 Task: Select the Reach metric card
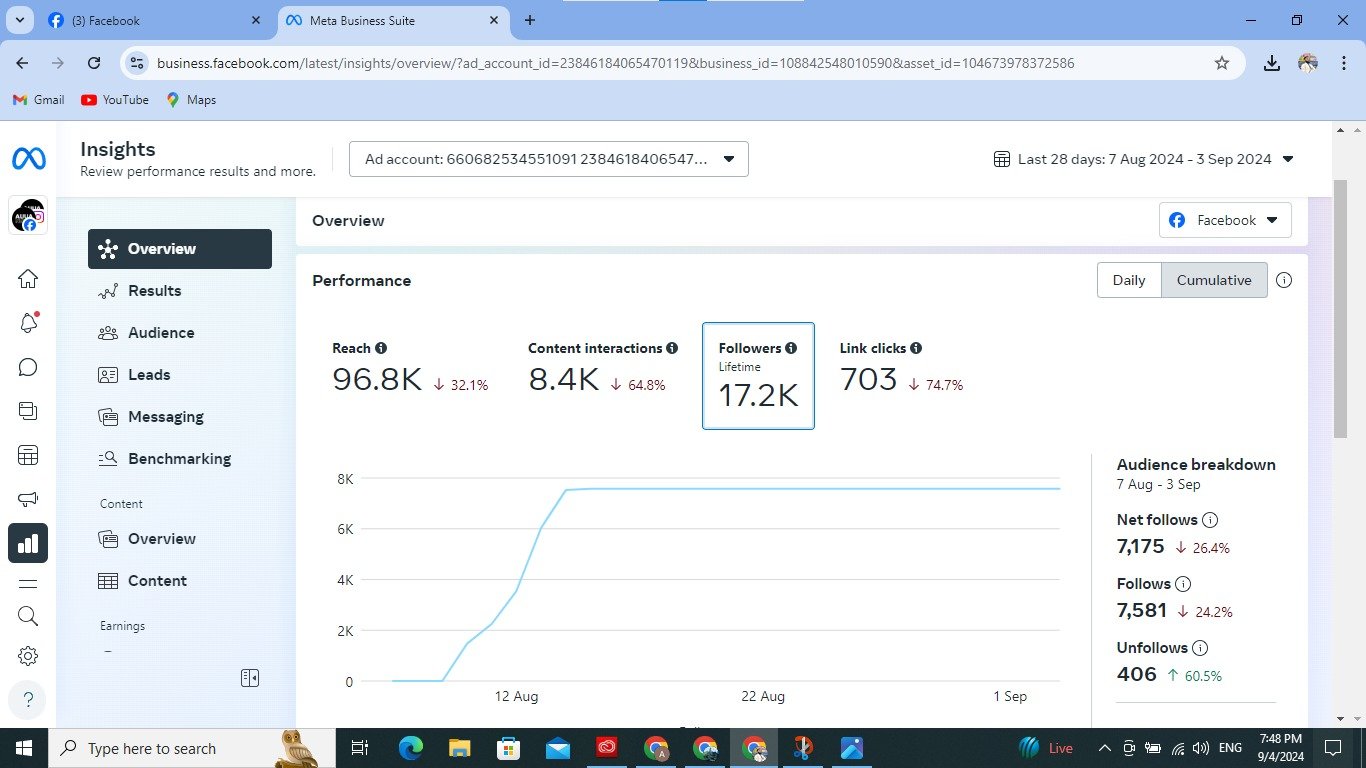coord(410,368)
